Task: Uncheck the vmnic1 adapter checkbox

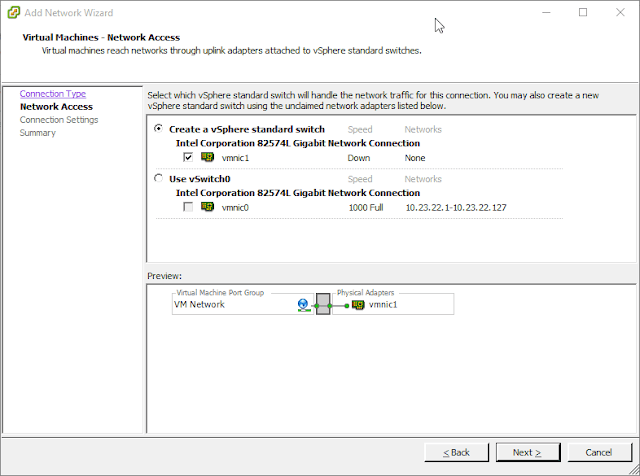Action: [188, 157]
